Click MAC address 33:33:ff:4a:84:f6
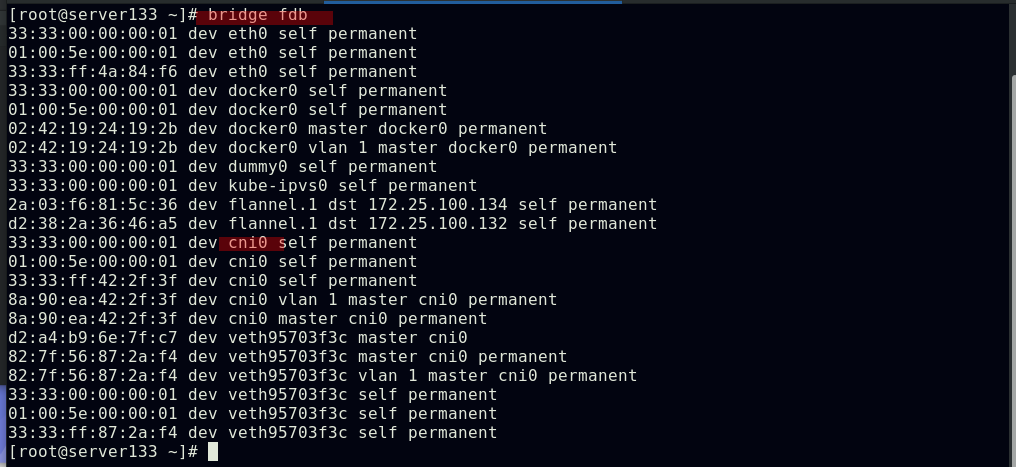Image resolution: width=1016 pixels, height=467 pixels. click(x=92, y=72)
